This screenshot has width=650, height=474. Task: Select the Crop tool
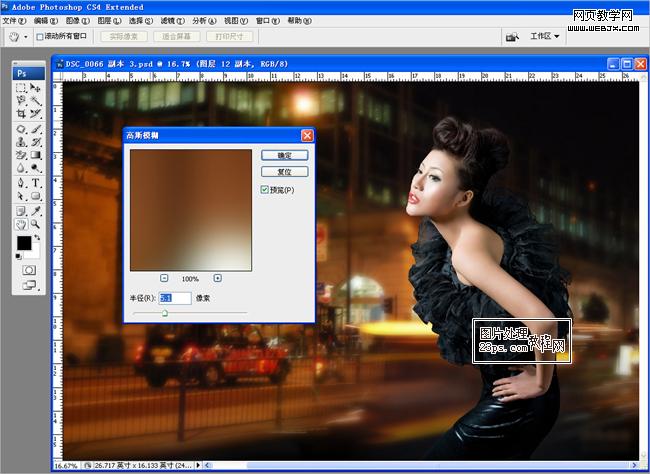(x=21, y=113)
